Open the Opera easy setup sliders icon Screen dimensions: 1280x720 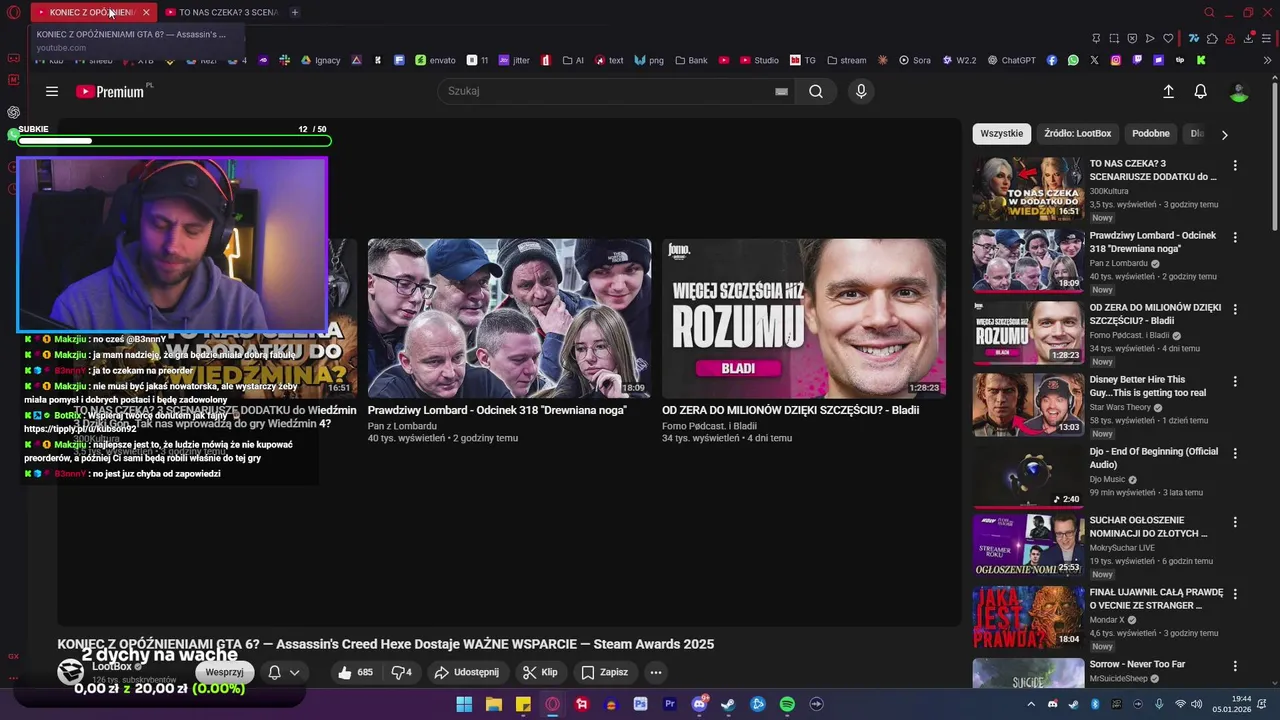point(1267,39)
